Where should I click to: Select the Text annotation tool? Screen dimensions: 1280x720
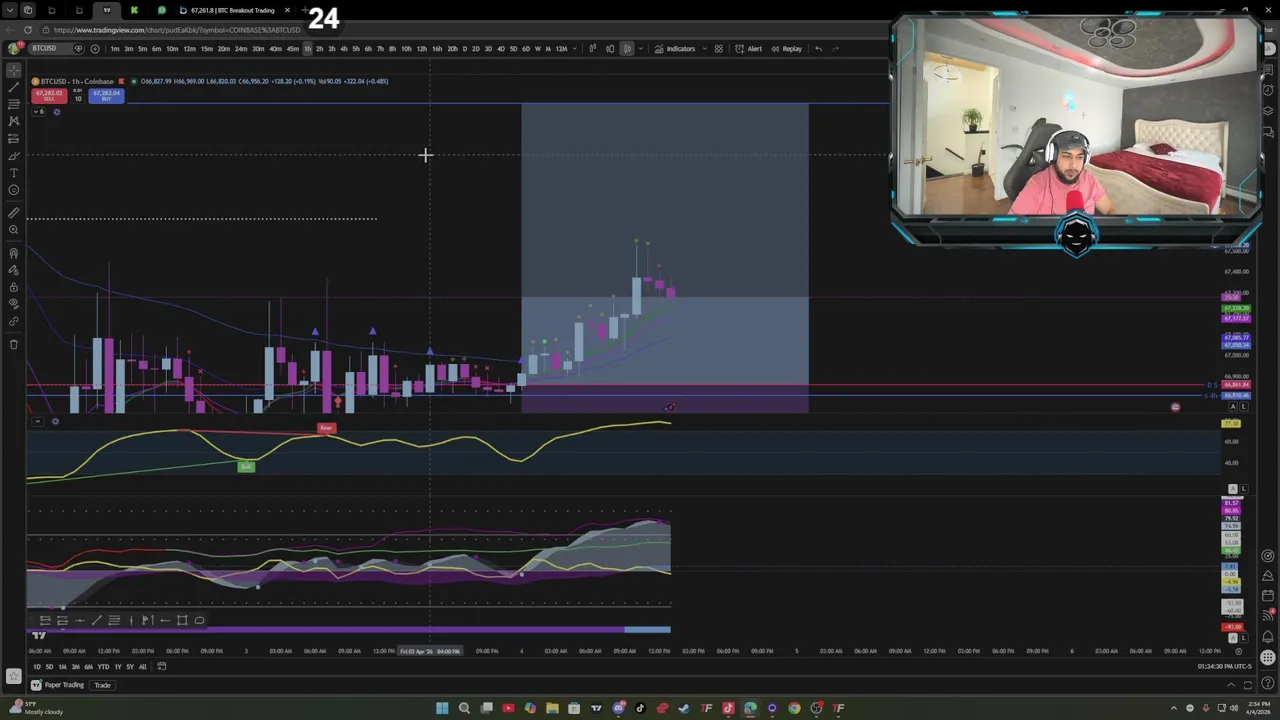pyautogui.click(x=13, y=172)
